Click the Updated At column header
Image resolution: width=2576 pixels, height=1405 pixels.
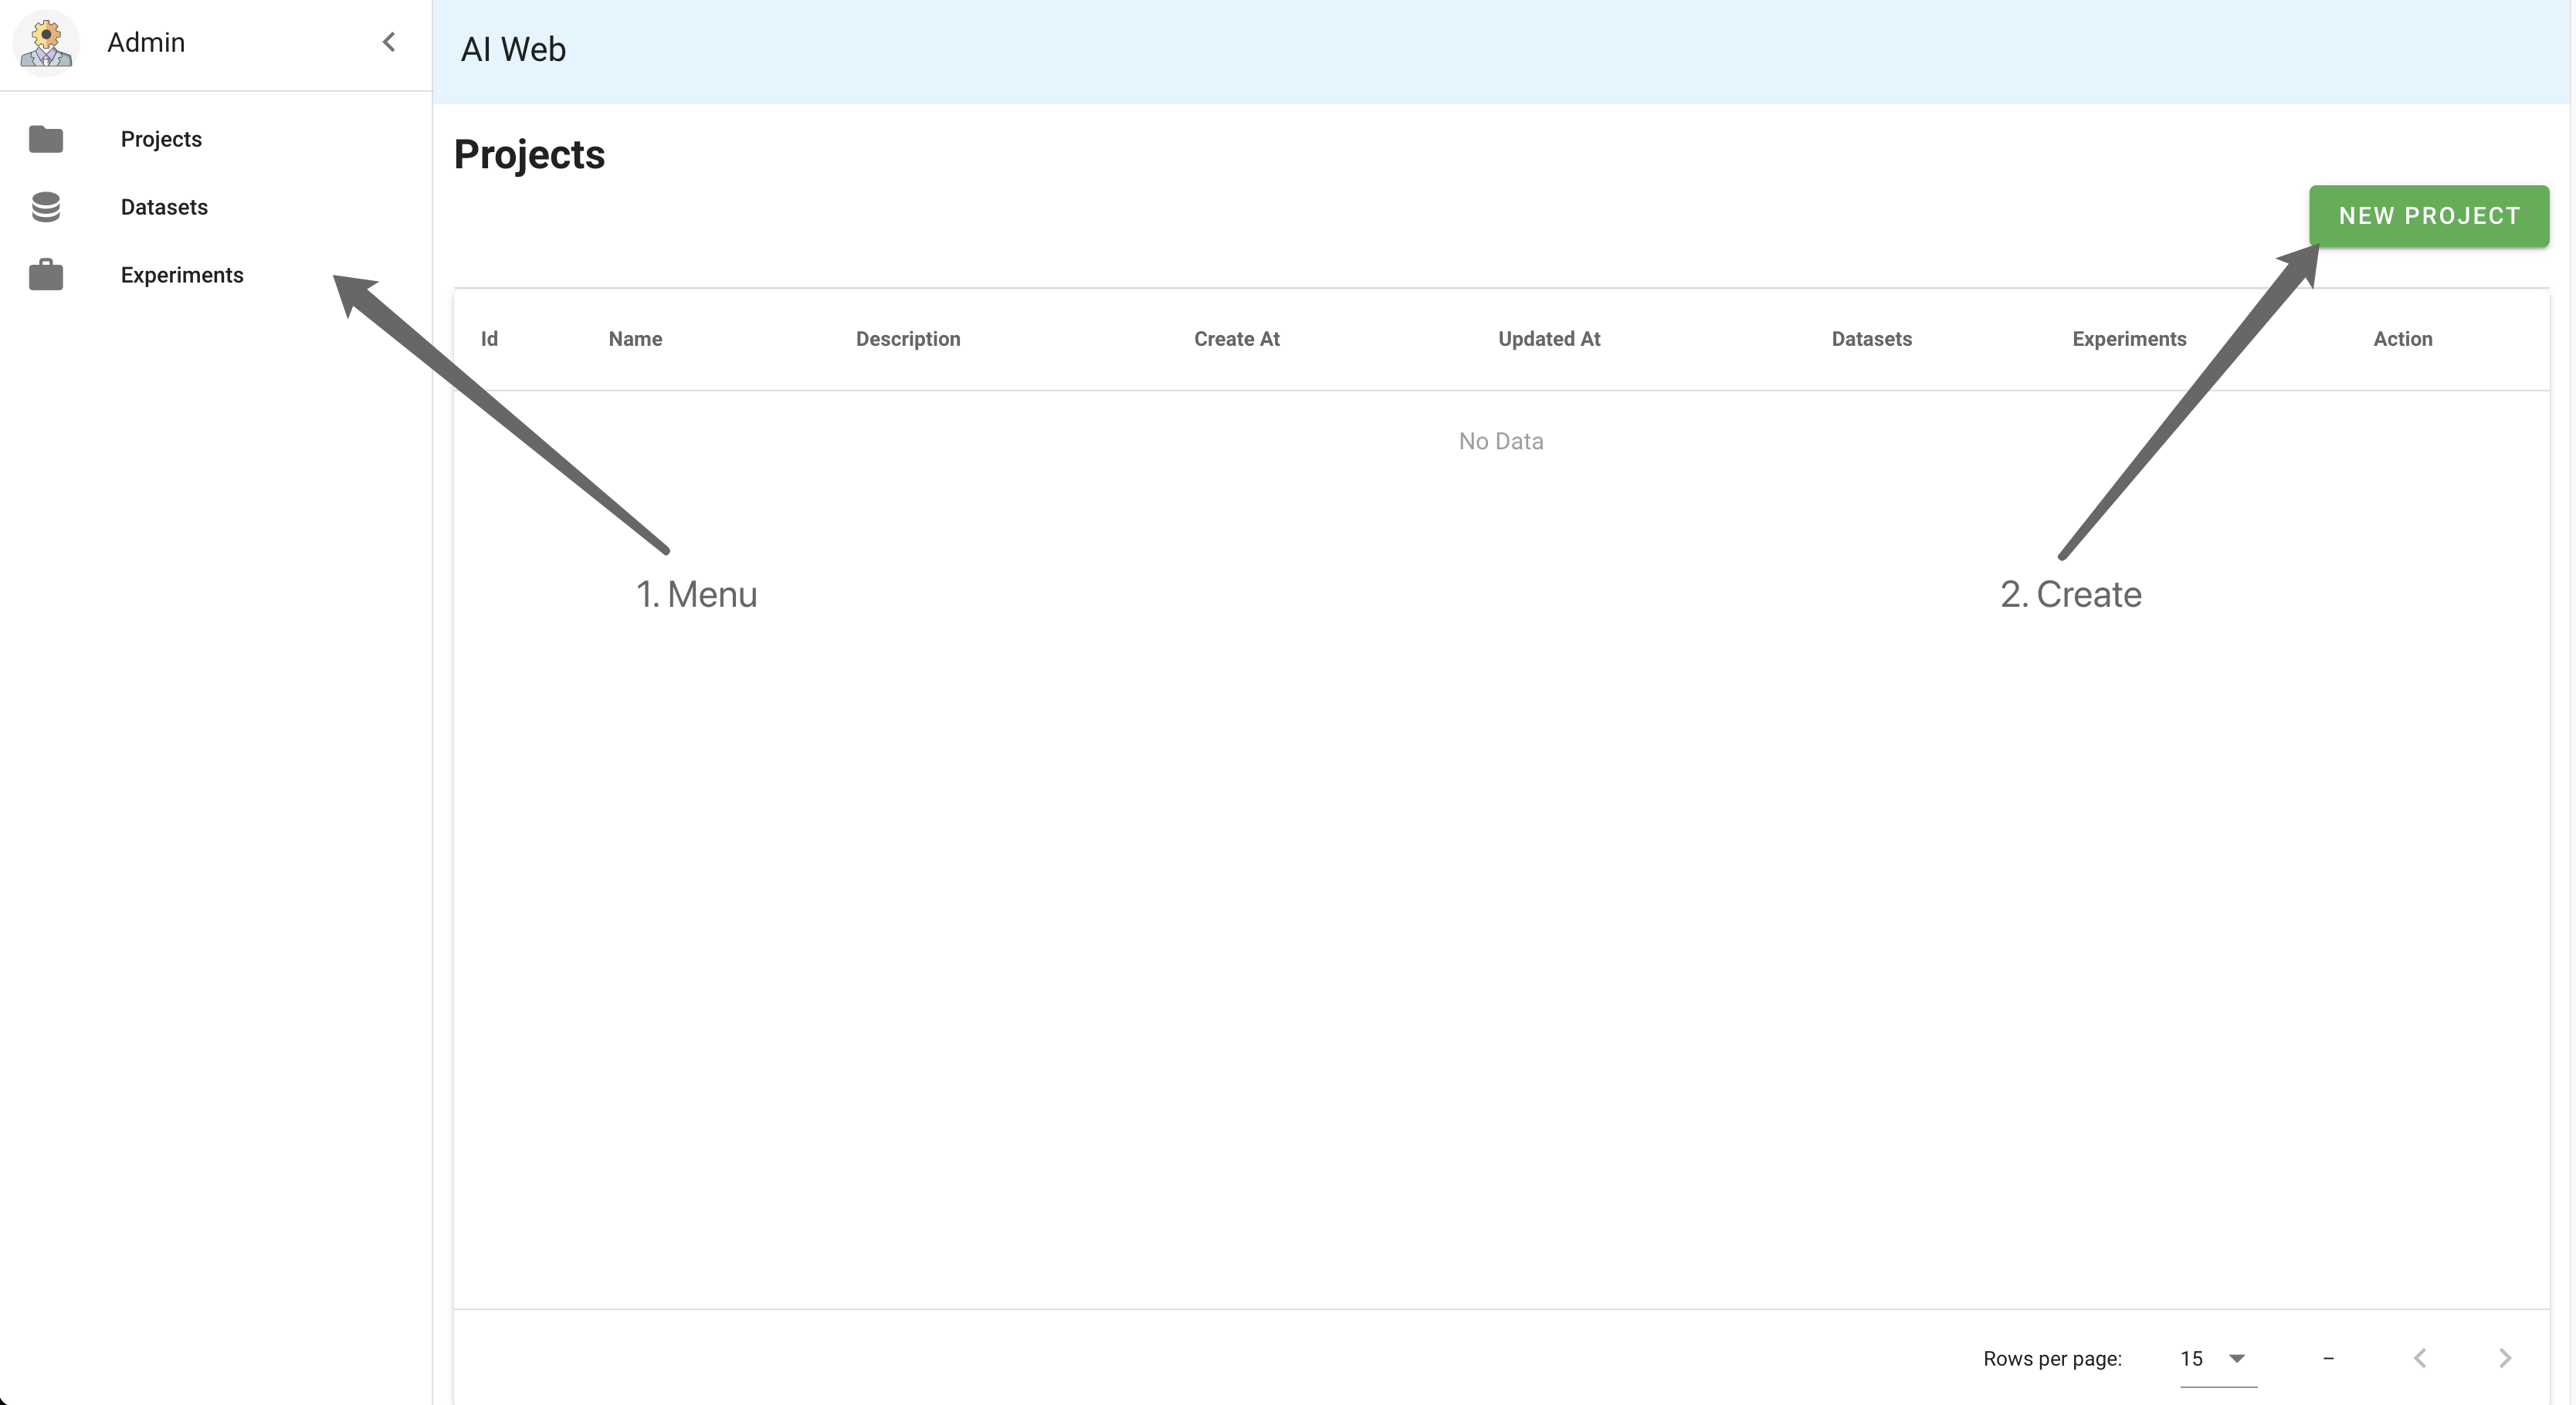[x=1549, y=339]
